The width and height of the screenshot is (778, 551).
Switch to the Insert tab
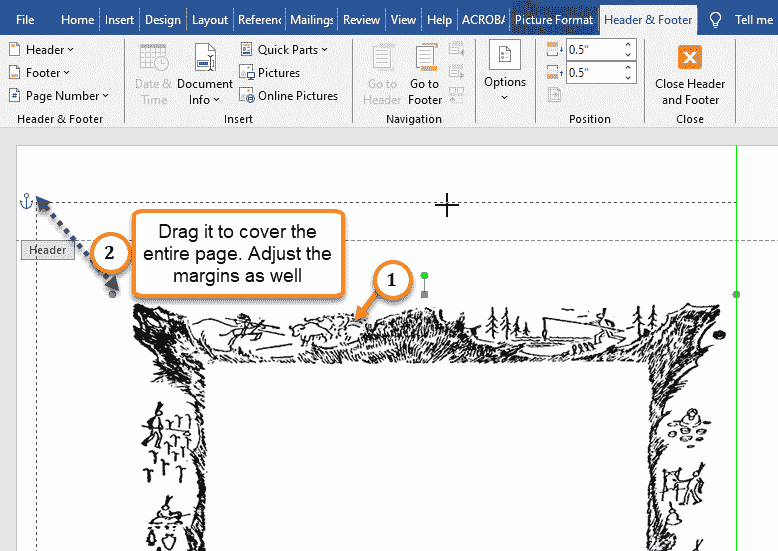coord(119,20)
